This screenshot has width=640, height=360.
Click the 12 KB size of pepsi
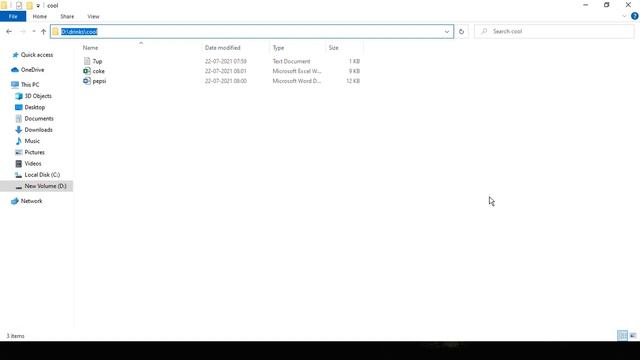tap(353, 81)
